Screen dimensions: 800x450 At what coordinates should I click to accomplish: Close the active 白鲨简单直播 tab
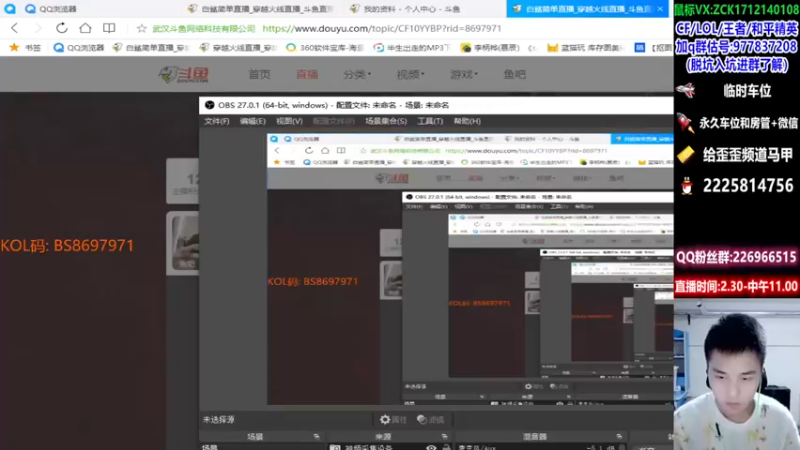point(660,9)
